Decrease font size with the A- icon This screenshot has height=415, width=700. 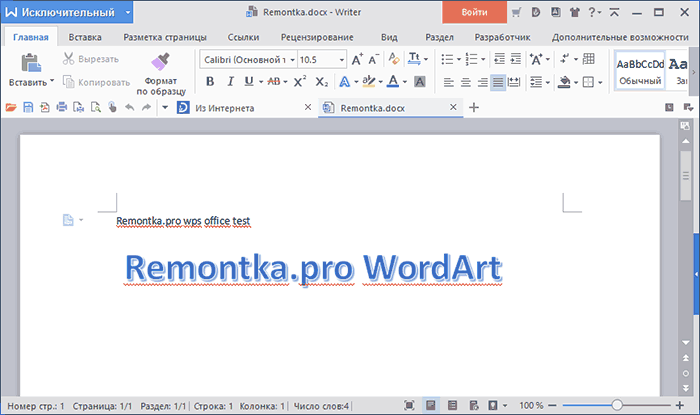[x=373, y=59]
